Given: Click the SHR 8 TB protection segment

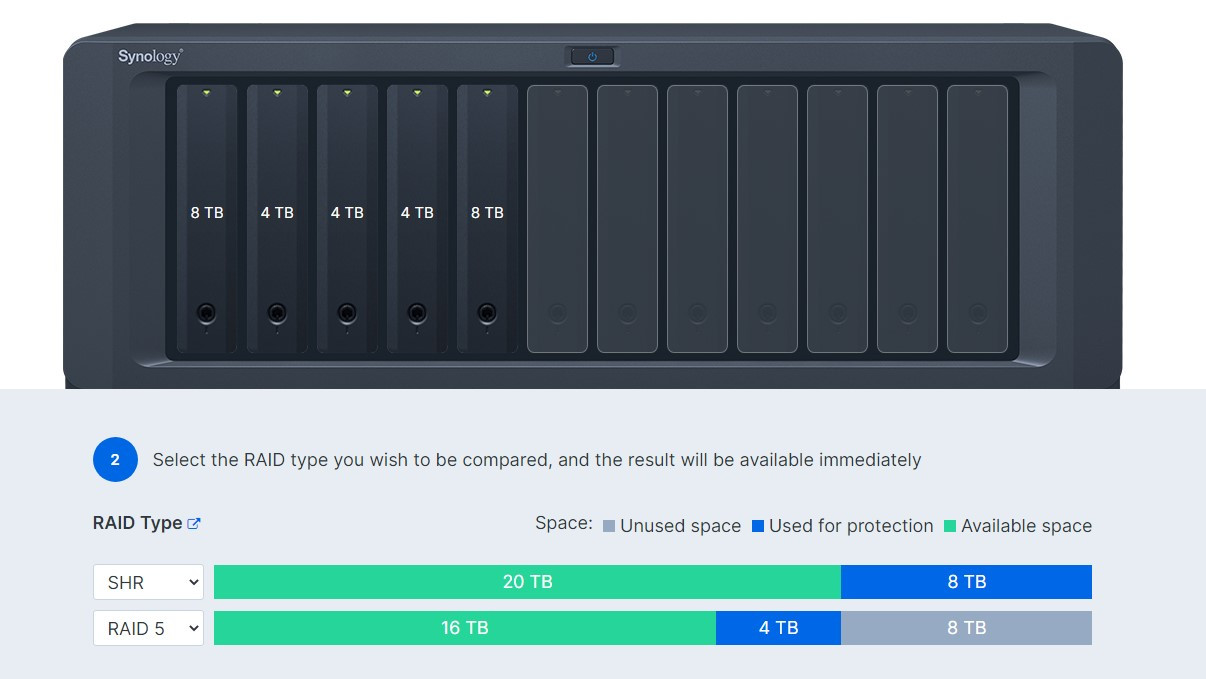Looking at the screenshot, I should [966, 582].
